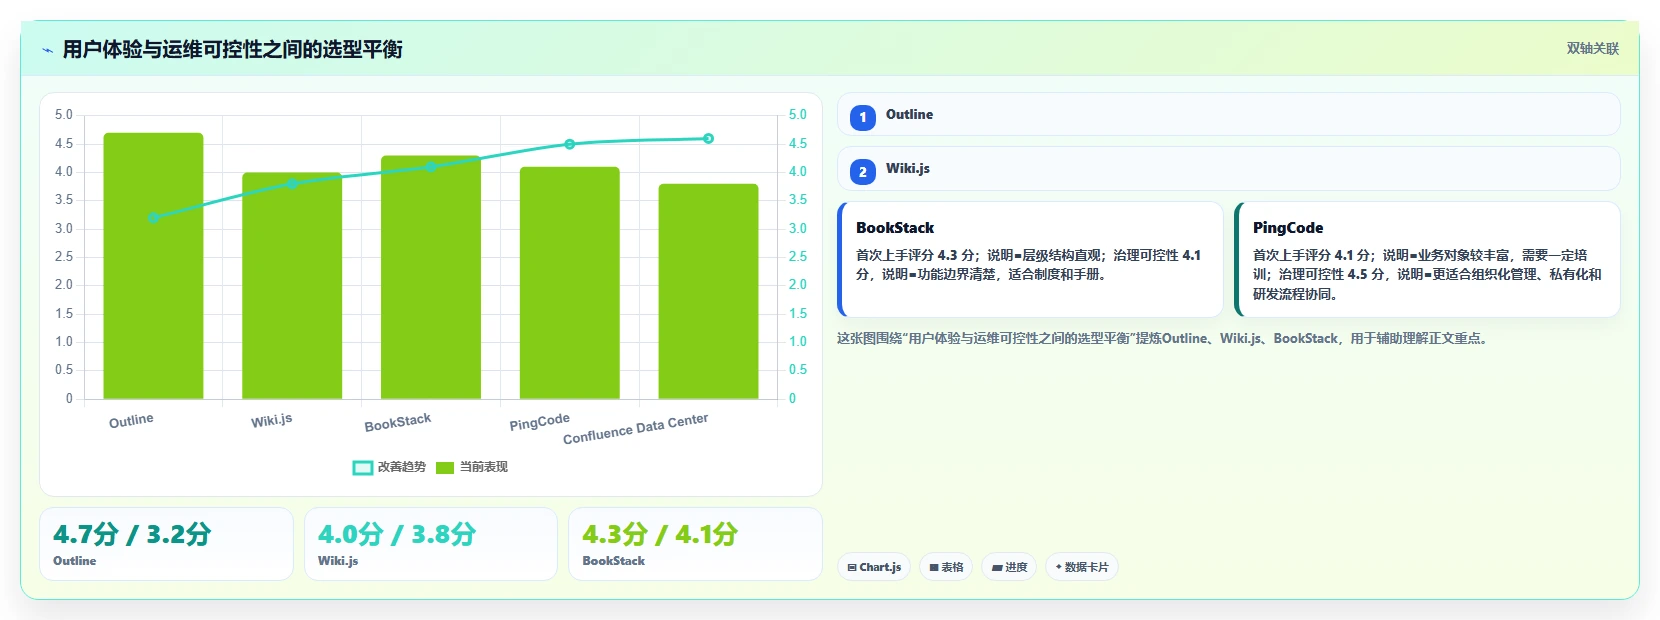Click the PingCode x-axis label
The image size is (1660, 620).
point(540,422)
